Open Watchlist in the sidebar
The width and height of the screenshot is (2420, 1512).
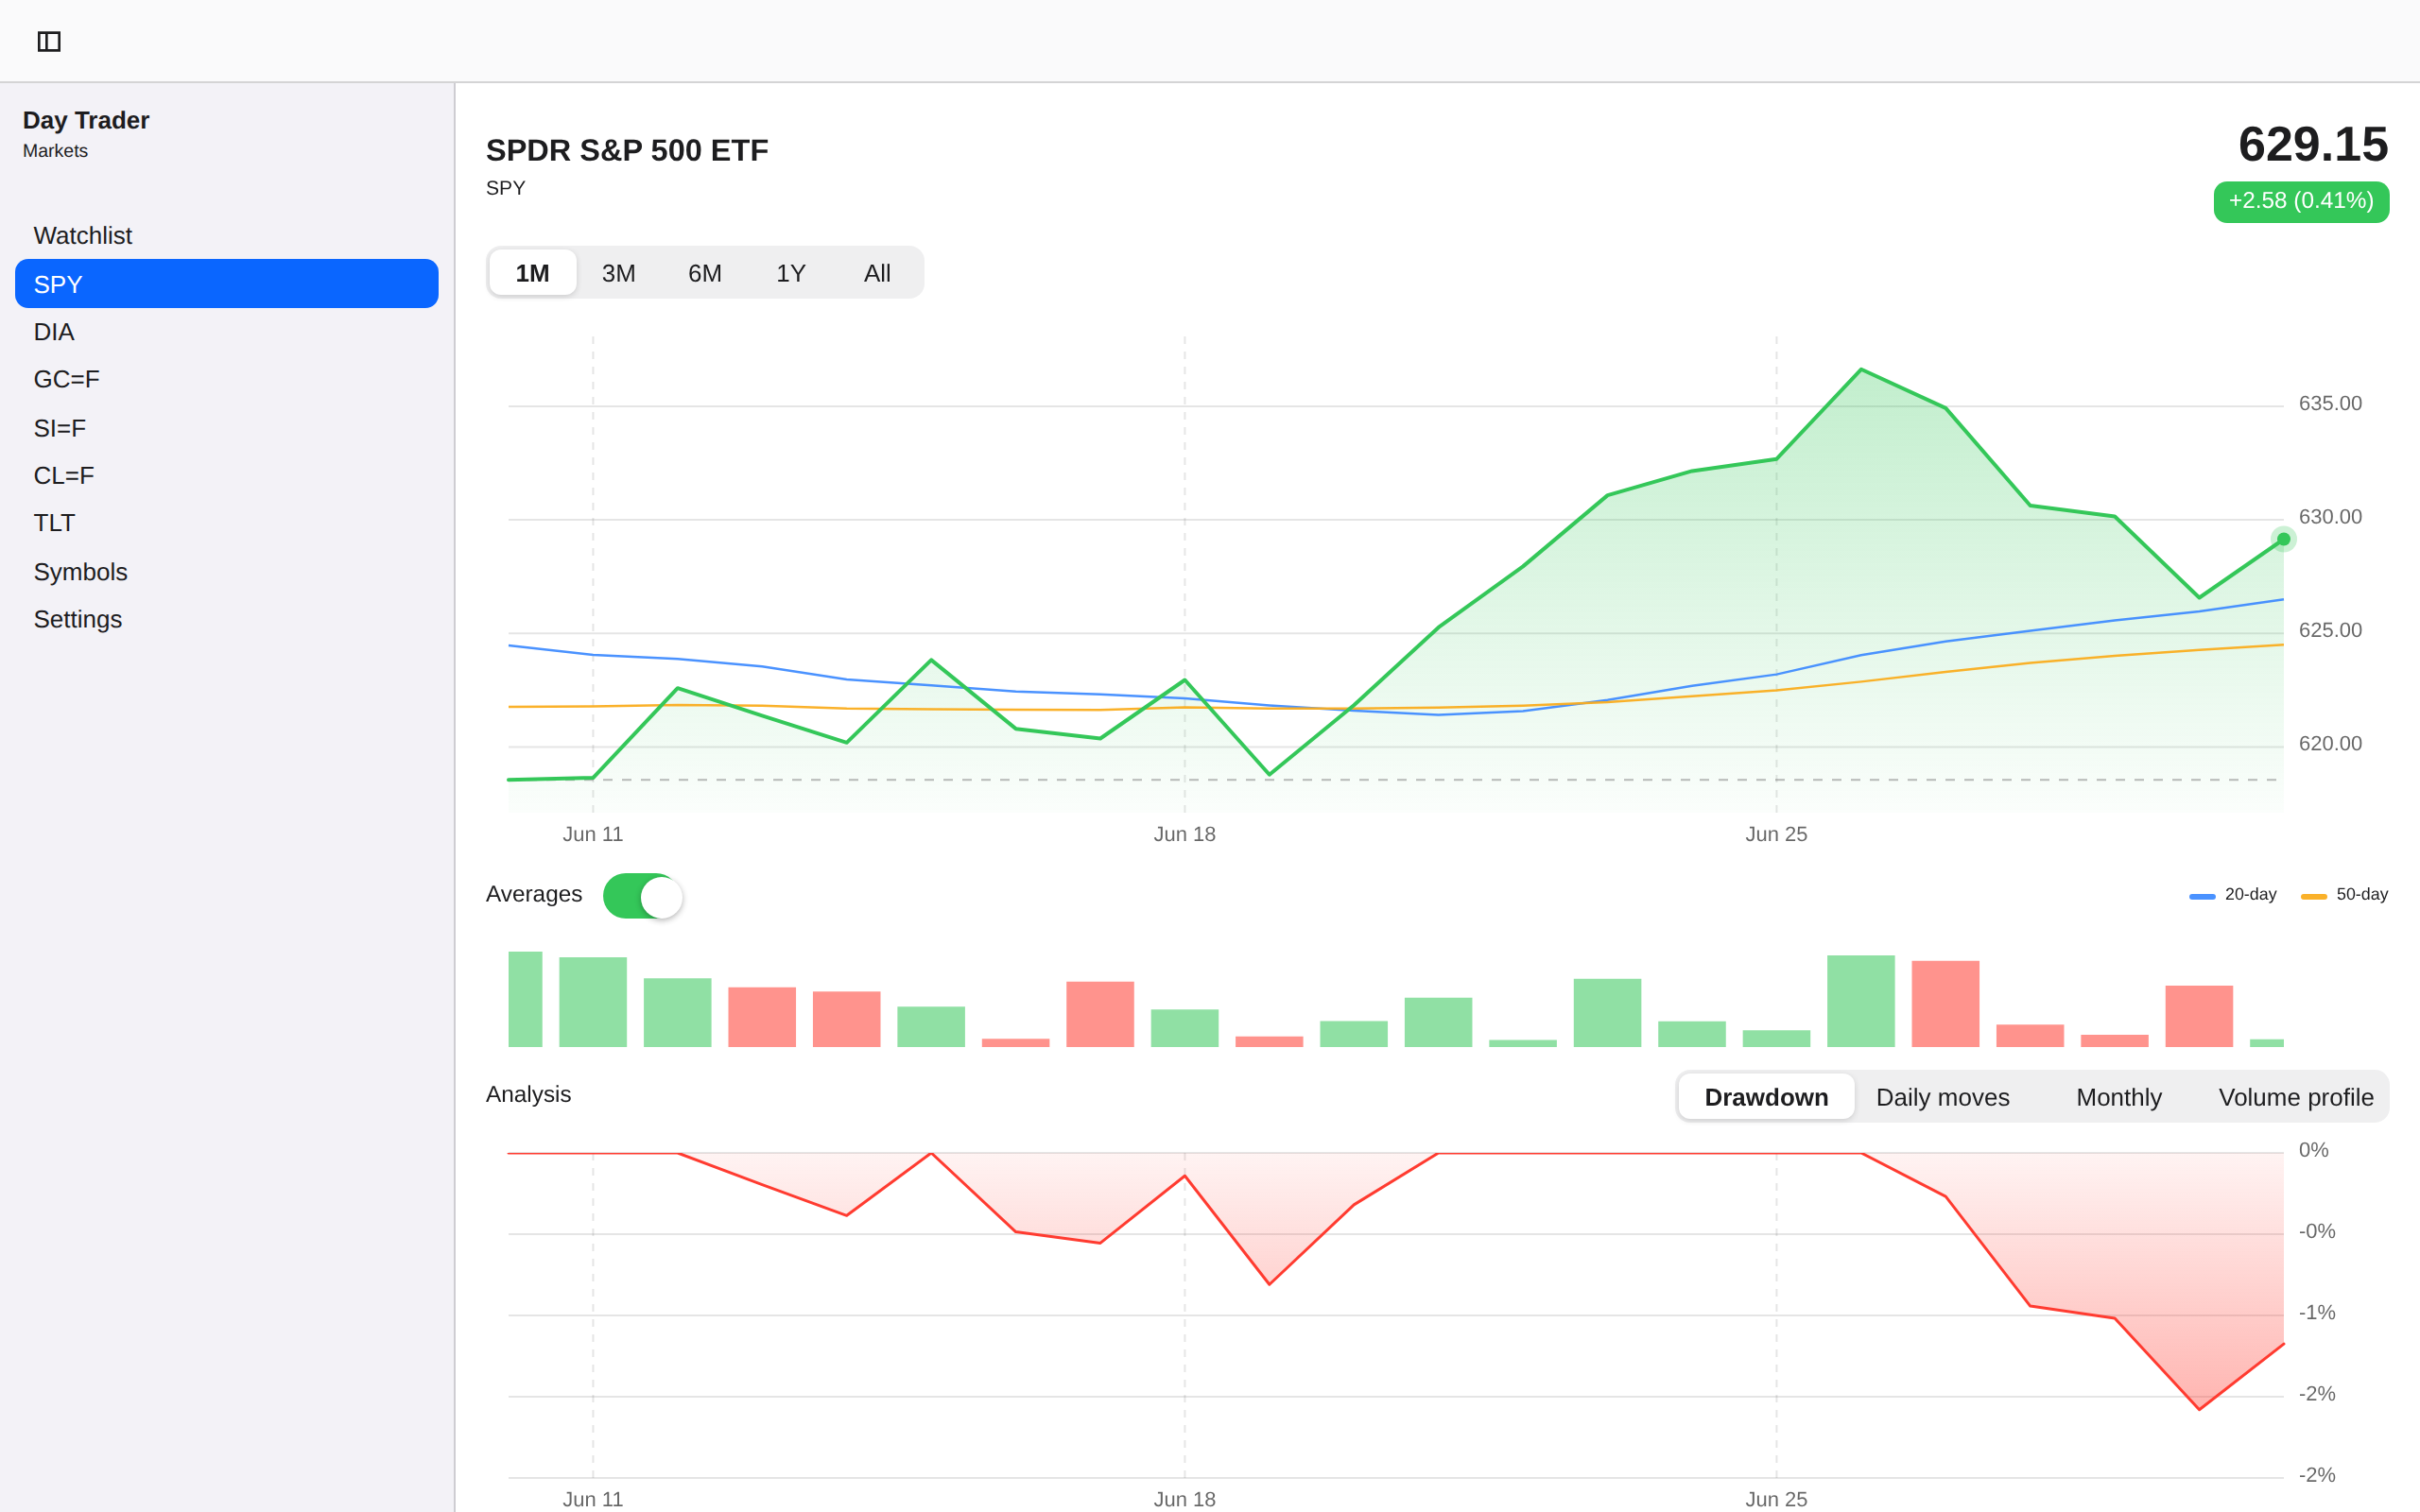click(227, 236)
